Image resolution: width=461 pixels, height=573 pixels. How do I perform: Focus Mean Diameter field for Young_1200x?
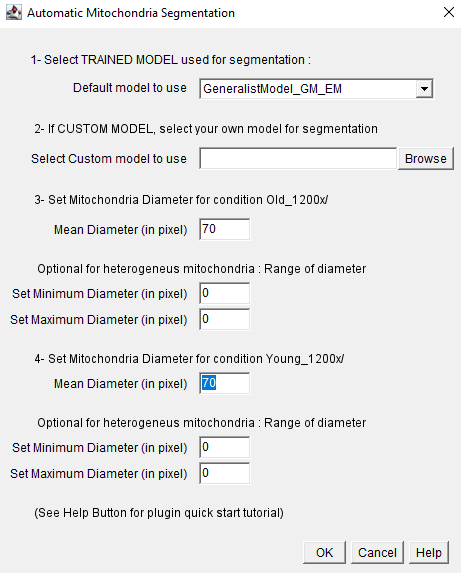(225, 383)
